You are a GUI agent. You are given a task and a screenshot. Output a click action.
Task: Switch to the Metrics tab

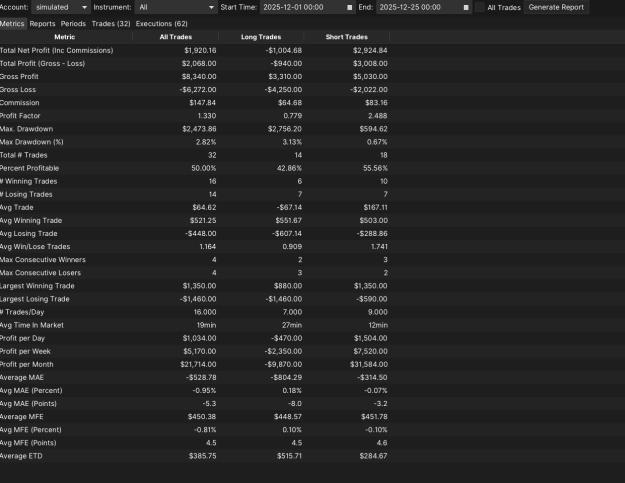click(x=12, y=24)
